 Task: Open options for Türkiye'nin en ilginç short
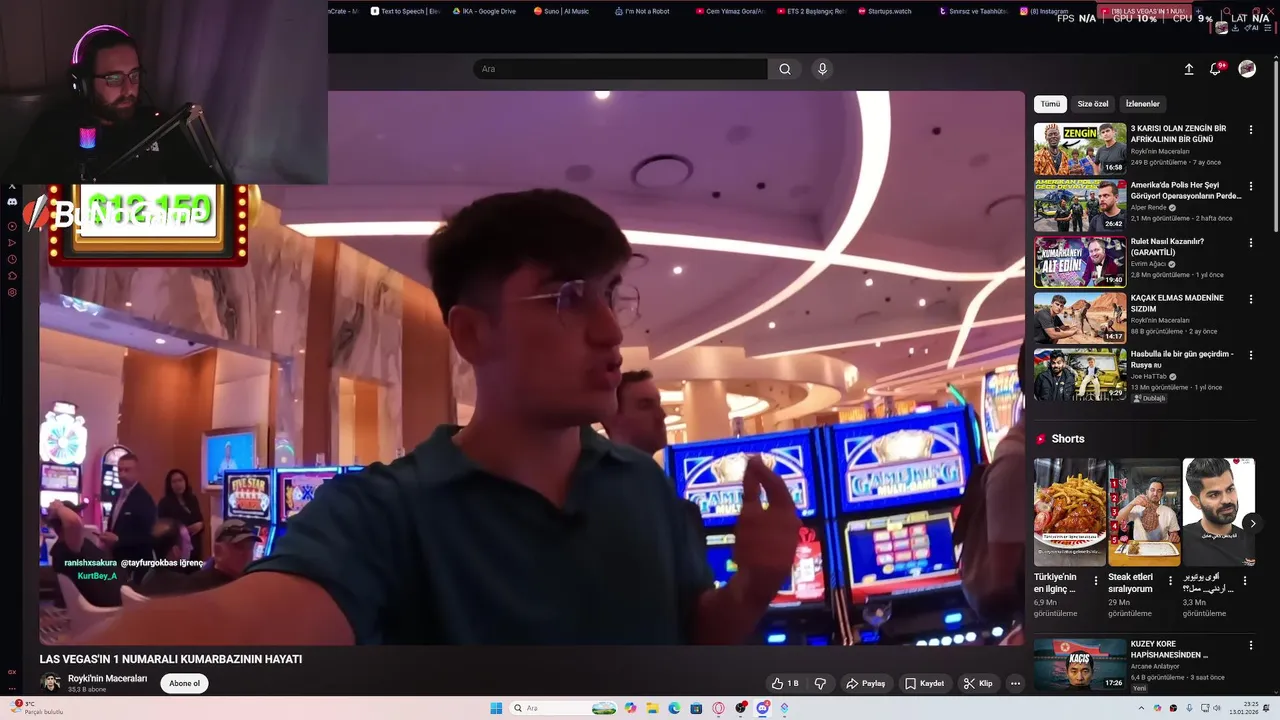tap(1096, 581)
